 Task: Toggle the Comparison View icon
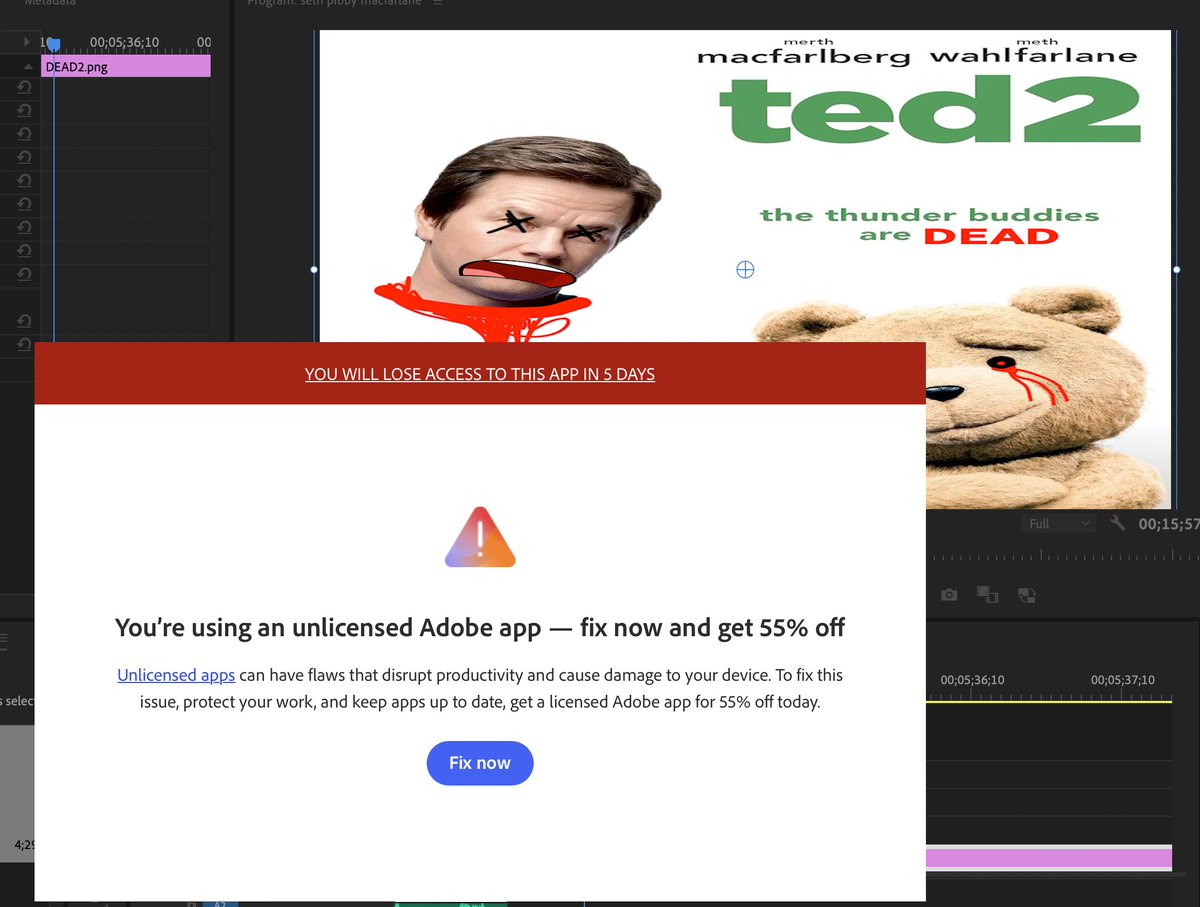pos(988,595)
